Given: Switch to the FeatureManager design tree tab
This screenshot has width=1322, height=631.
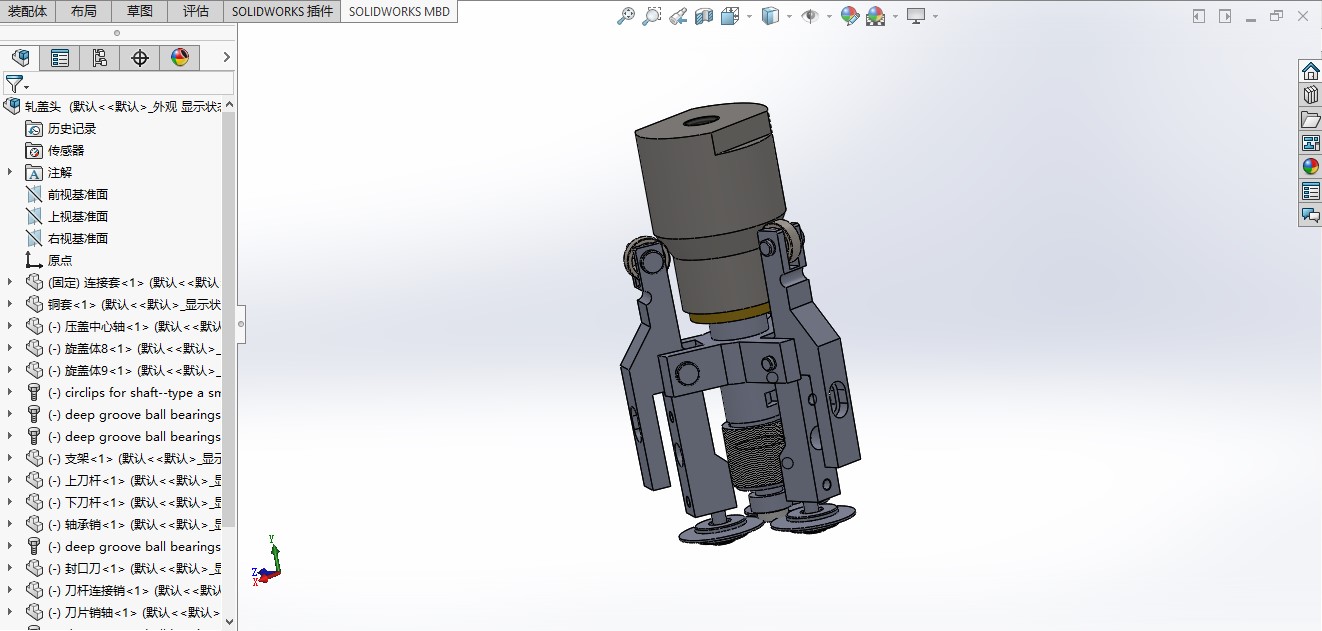Looking at the screenshot, I should coord(20,58).
